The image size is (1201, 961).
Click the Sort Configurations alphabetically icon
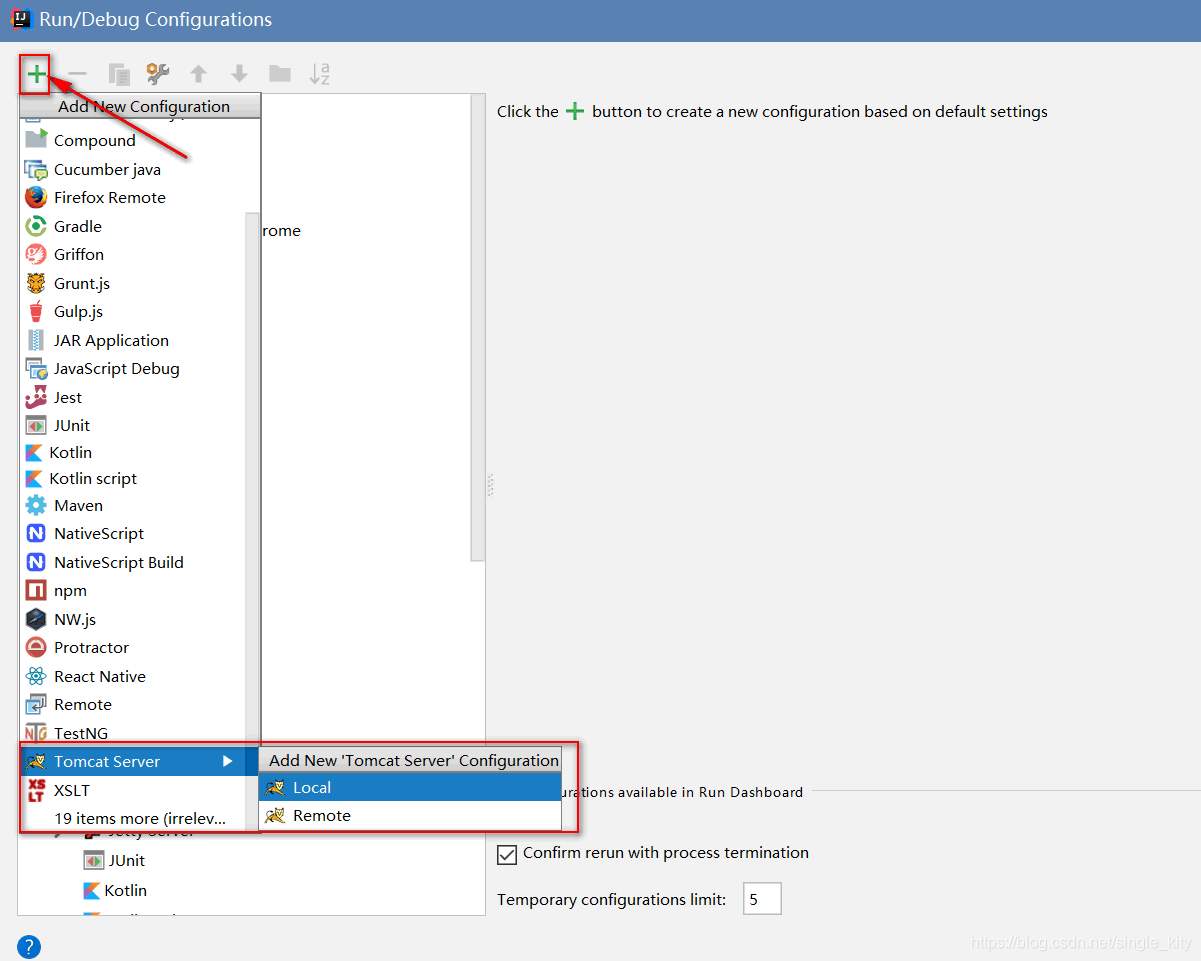pos(320,74)
